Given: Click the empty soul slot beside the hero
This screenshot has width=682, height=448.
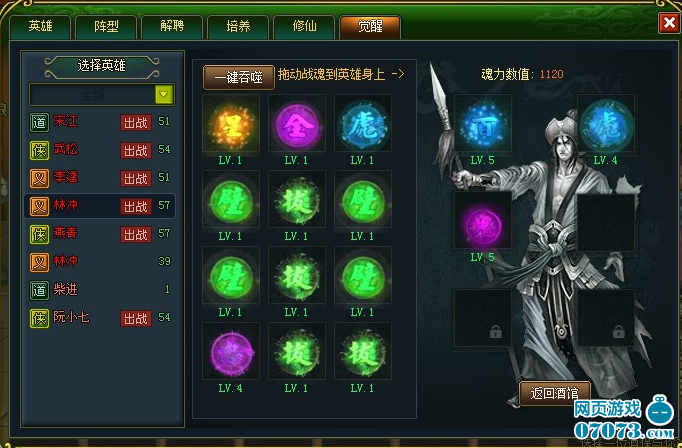Looking at the screenshot, I should [605, 222].
